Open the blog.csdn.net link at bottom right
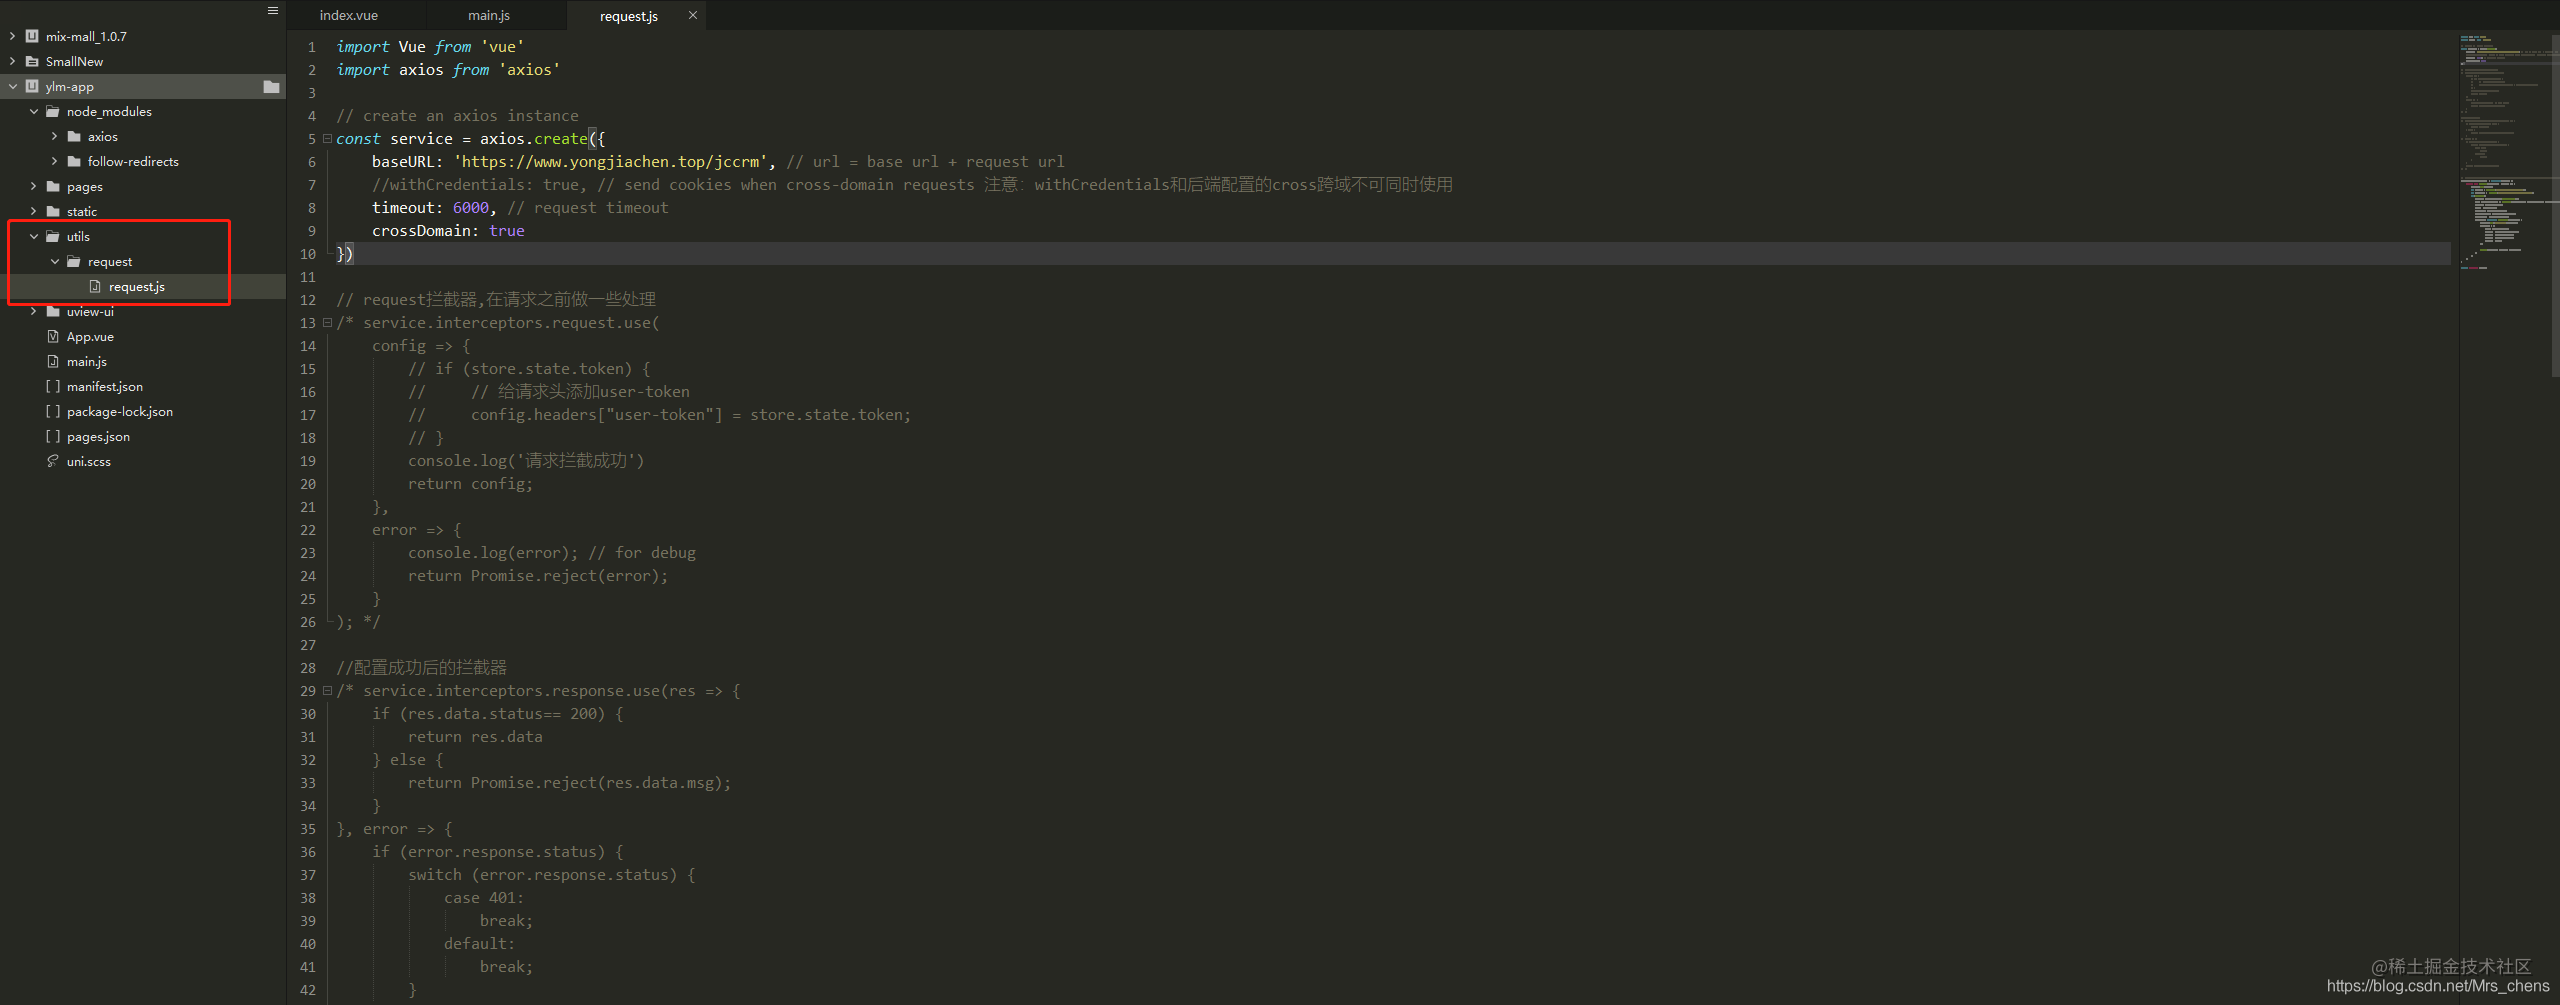 2440,985
